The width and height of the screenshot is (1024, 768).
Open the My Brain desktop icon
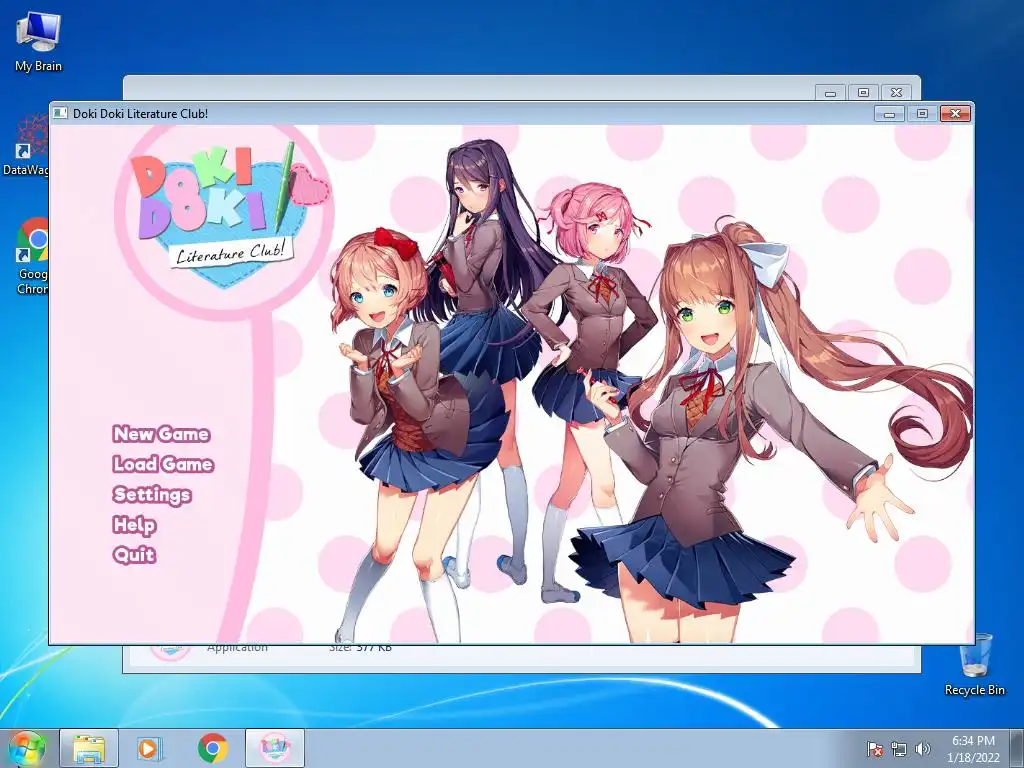pyautogui.click(x=38, y=42)
